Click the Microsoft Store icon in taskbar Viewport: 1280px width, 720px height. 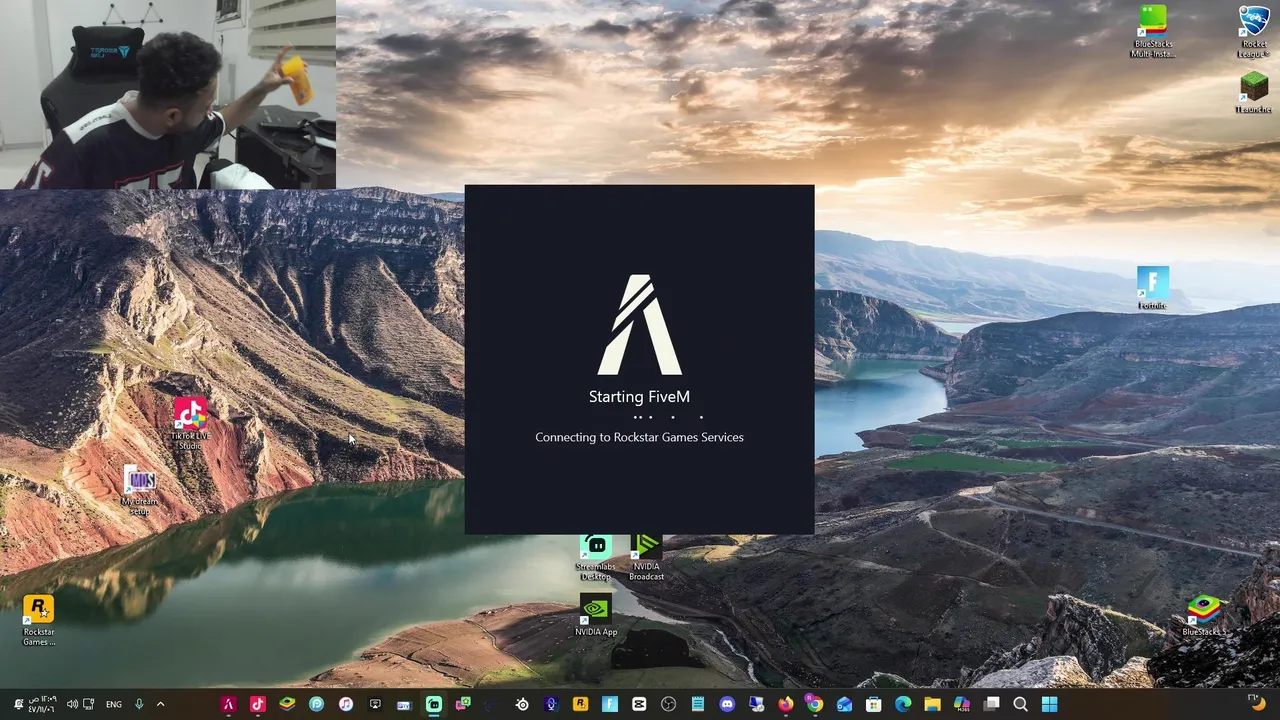(x=874, y=704)
